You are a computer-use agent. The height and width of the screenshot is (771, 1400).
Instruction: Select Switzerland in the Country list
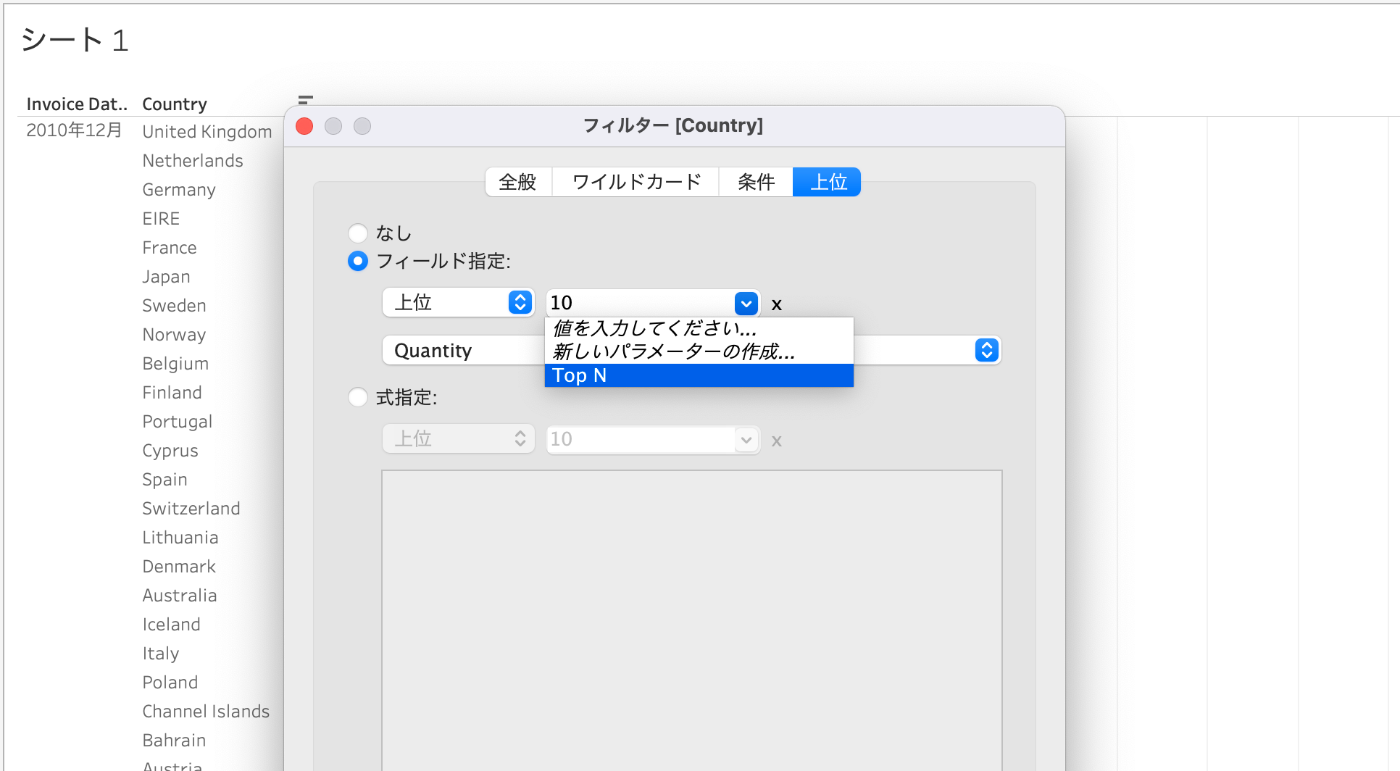[x=191, y=509]
